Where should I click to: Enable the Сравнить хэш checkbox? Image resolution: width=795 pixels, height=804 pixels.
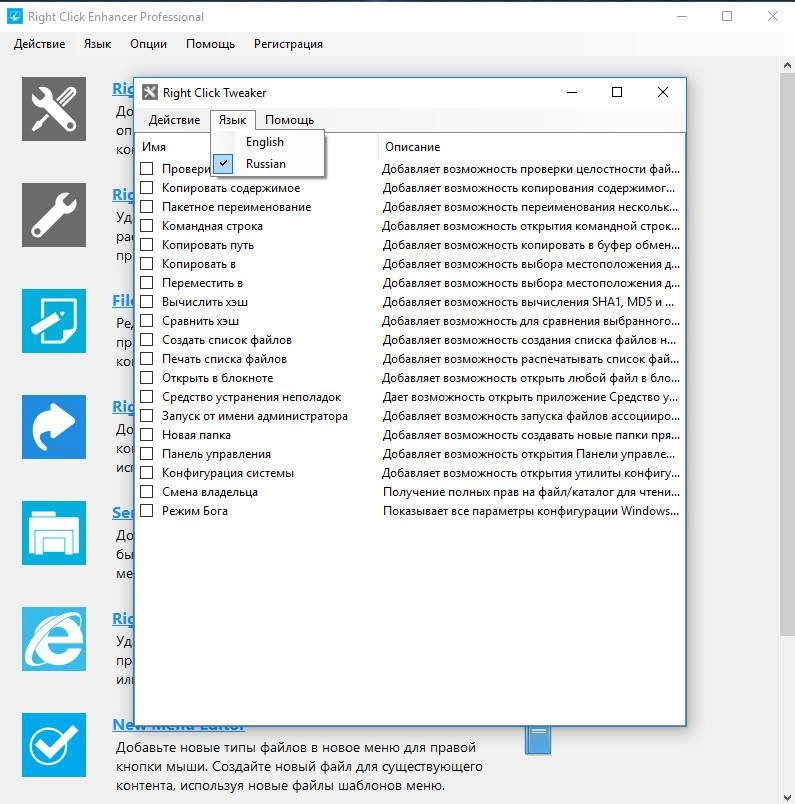pyautogui.click(x=147, y=320)
